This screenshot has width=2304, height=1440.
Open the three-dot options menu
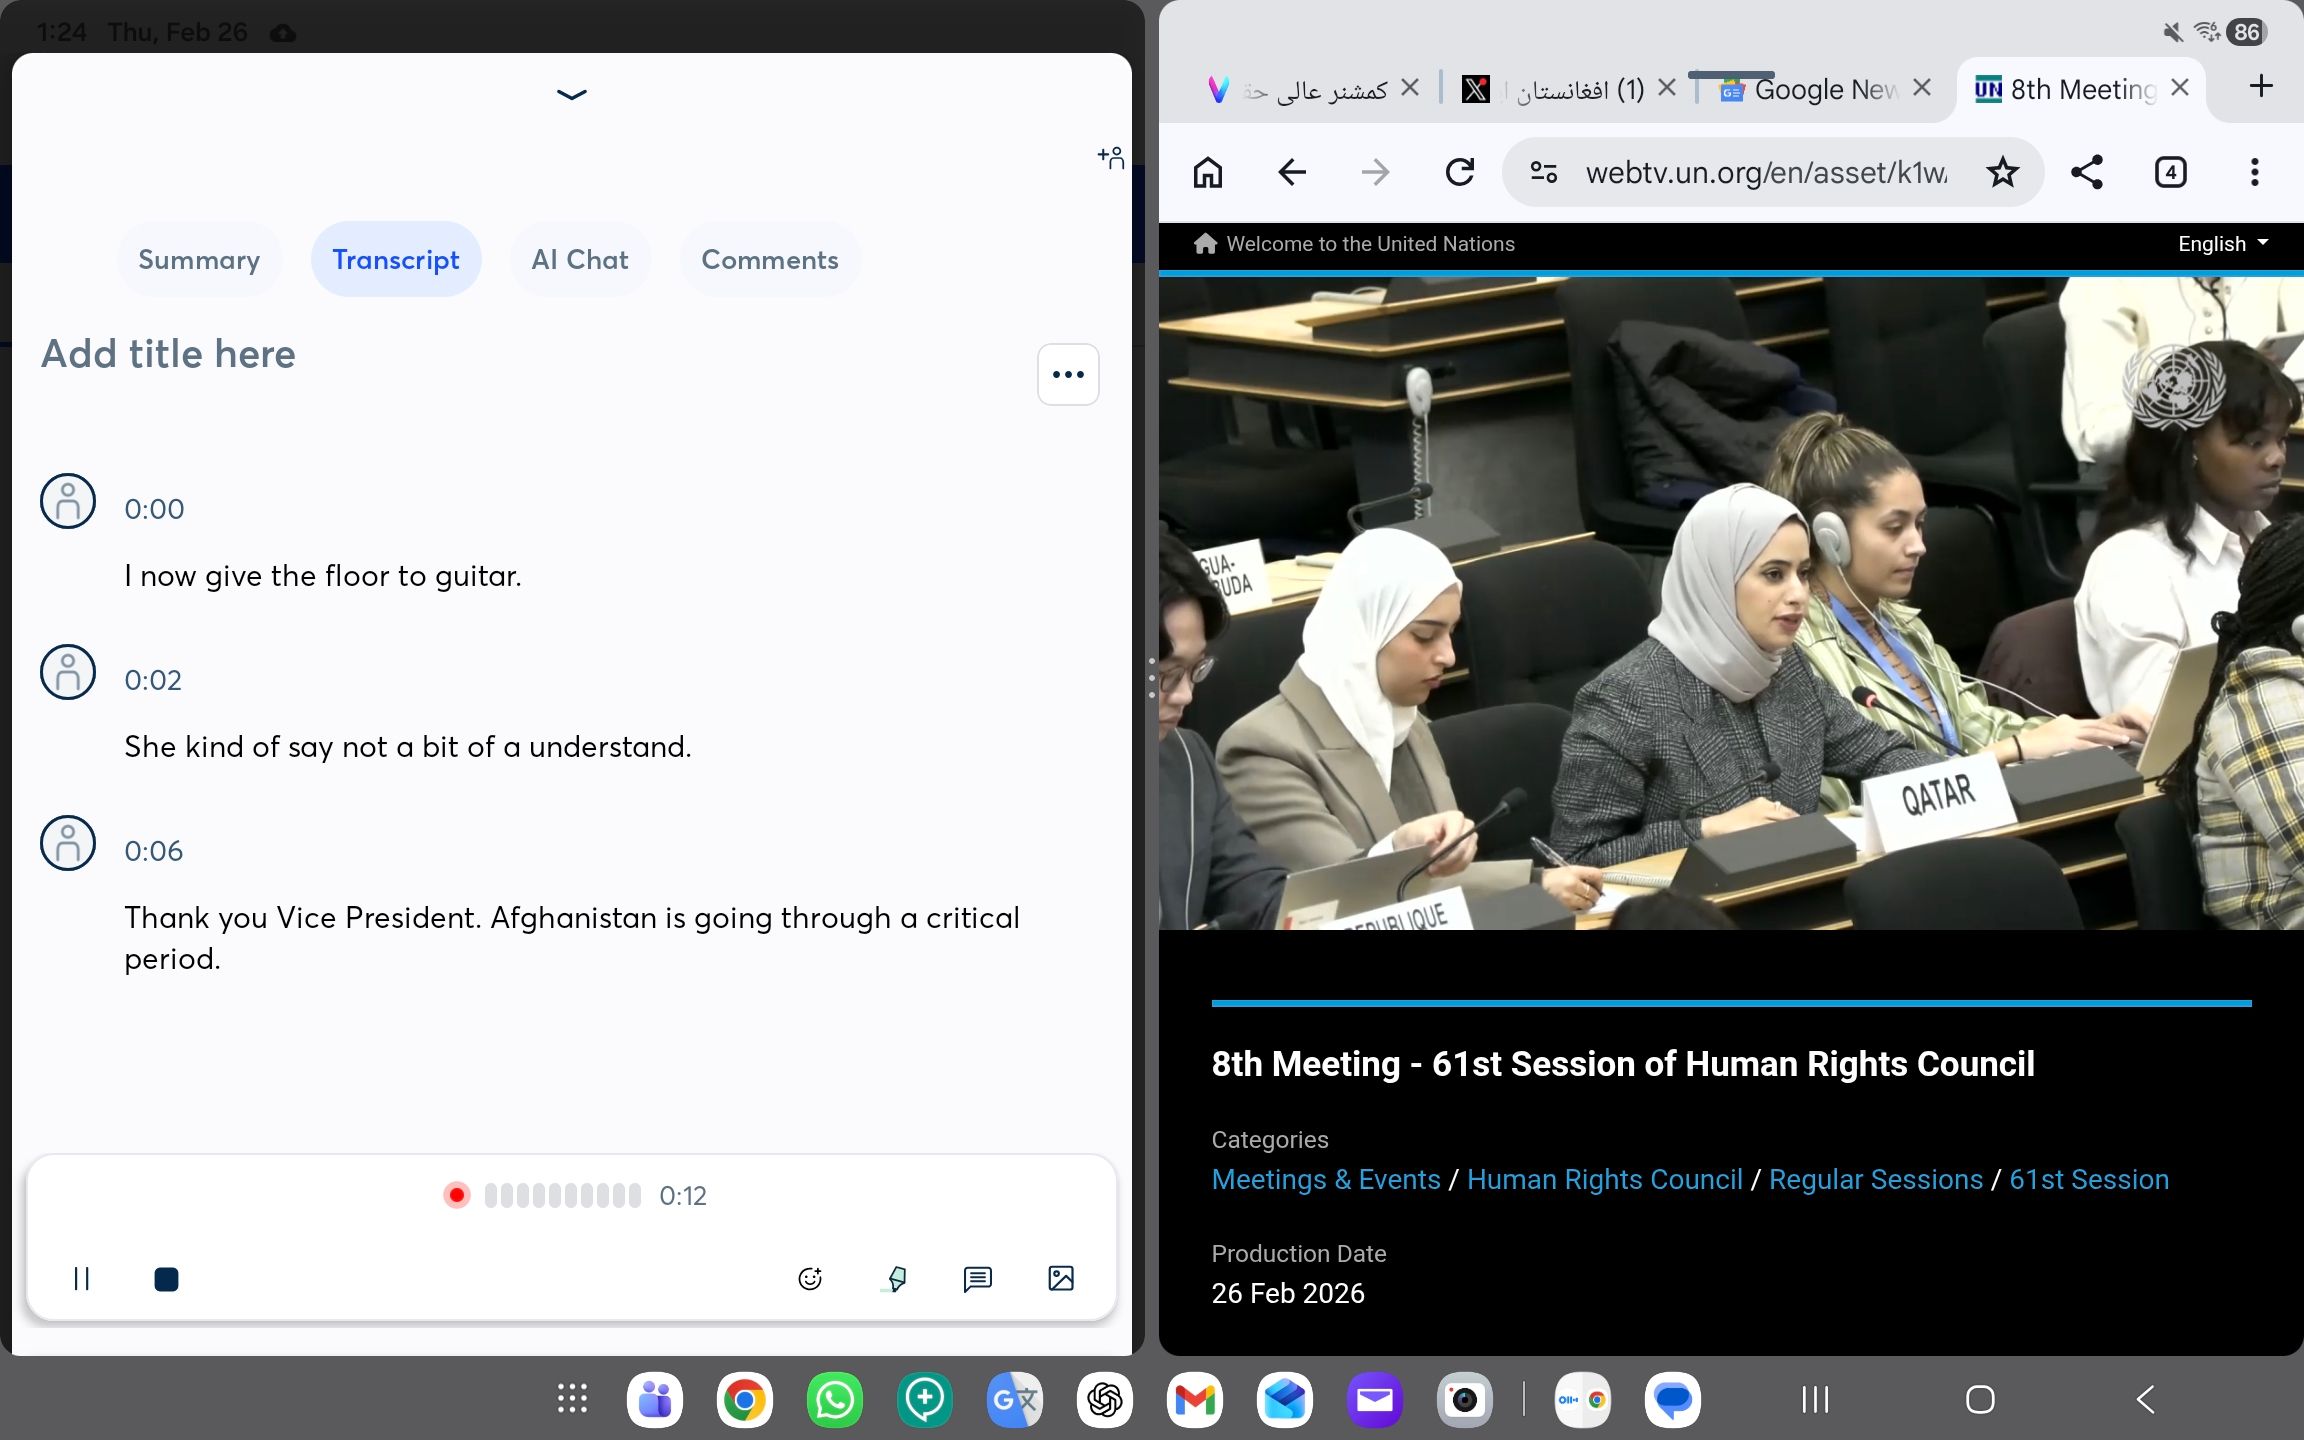(1068, 375)
